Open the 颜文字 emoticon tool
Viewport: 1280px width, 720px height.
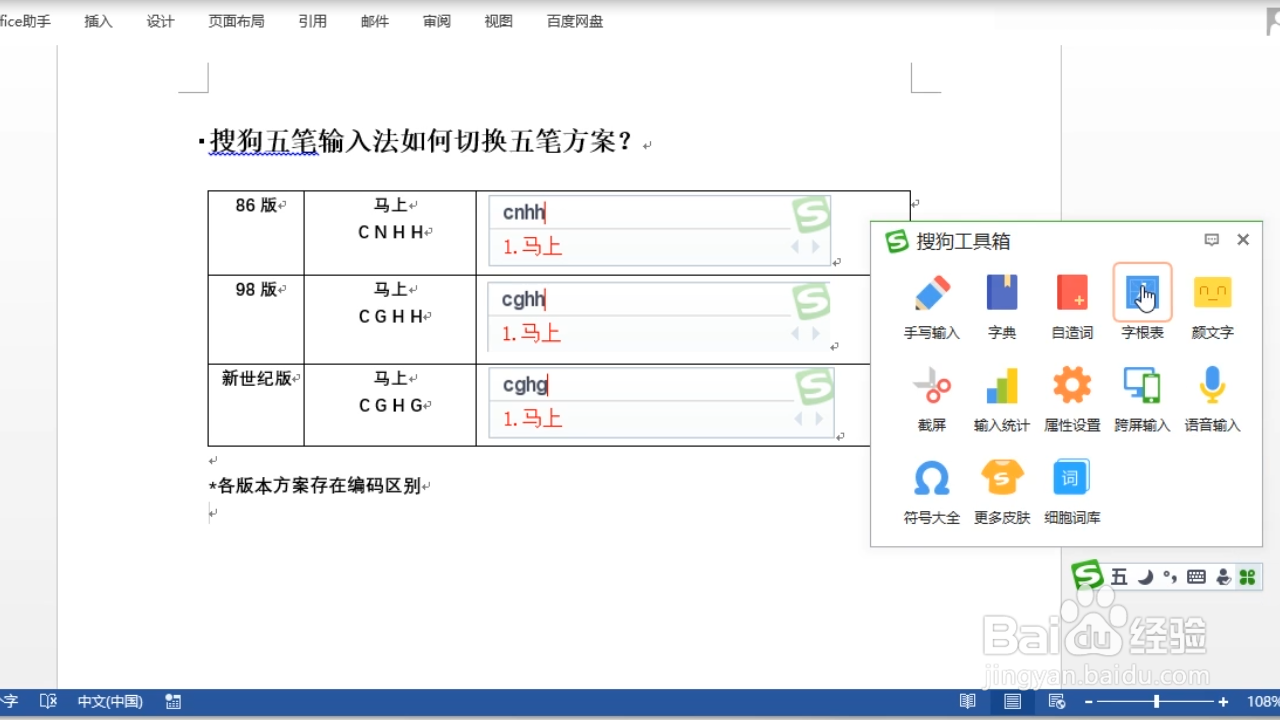1212,307
